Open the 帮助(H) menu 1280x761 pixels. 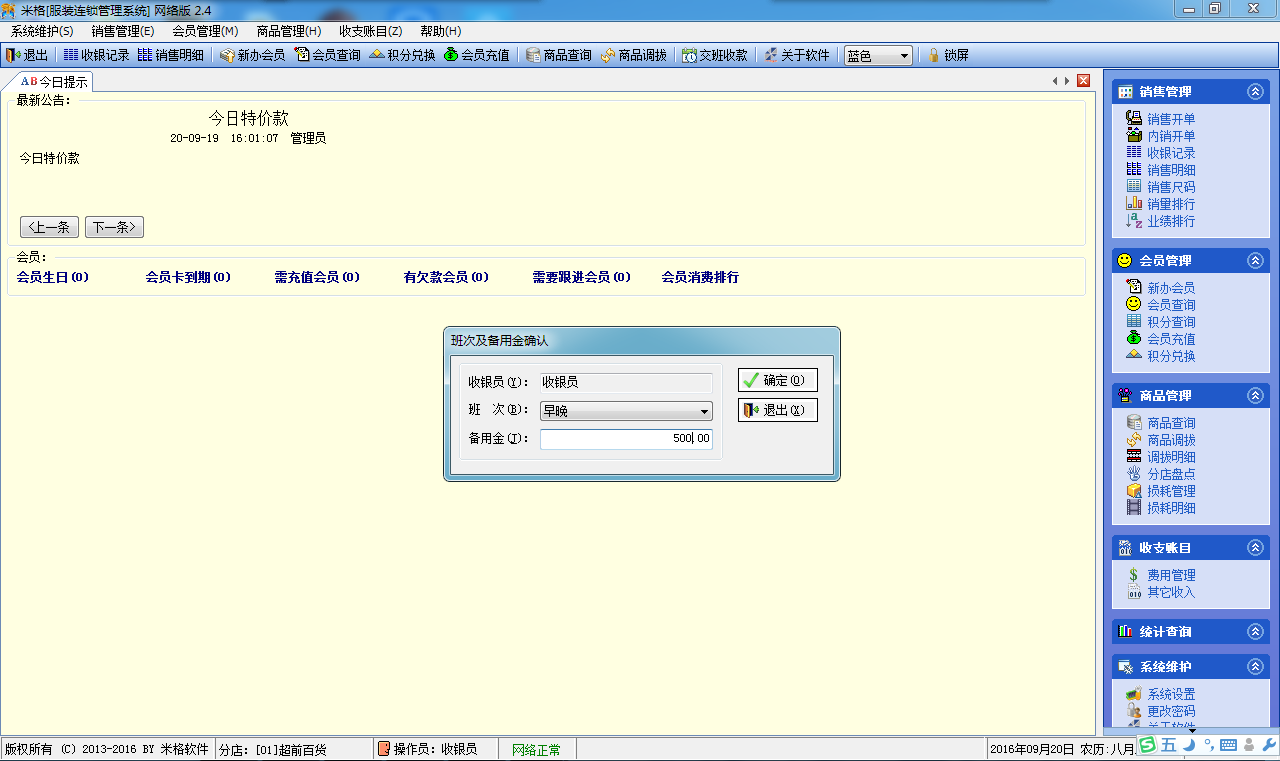440,32
